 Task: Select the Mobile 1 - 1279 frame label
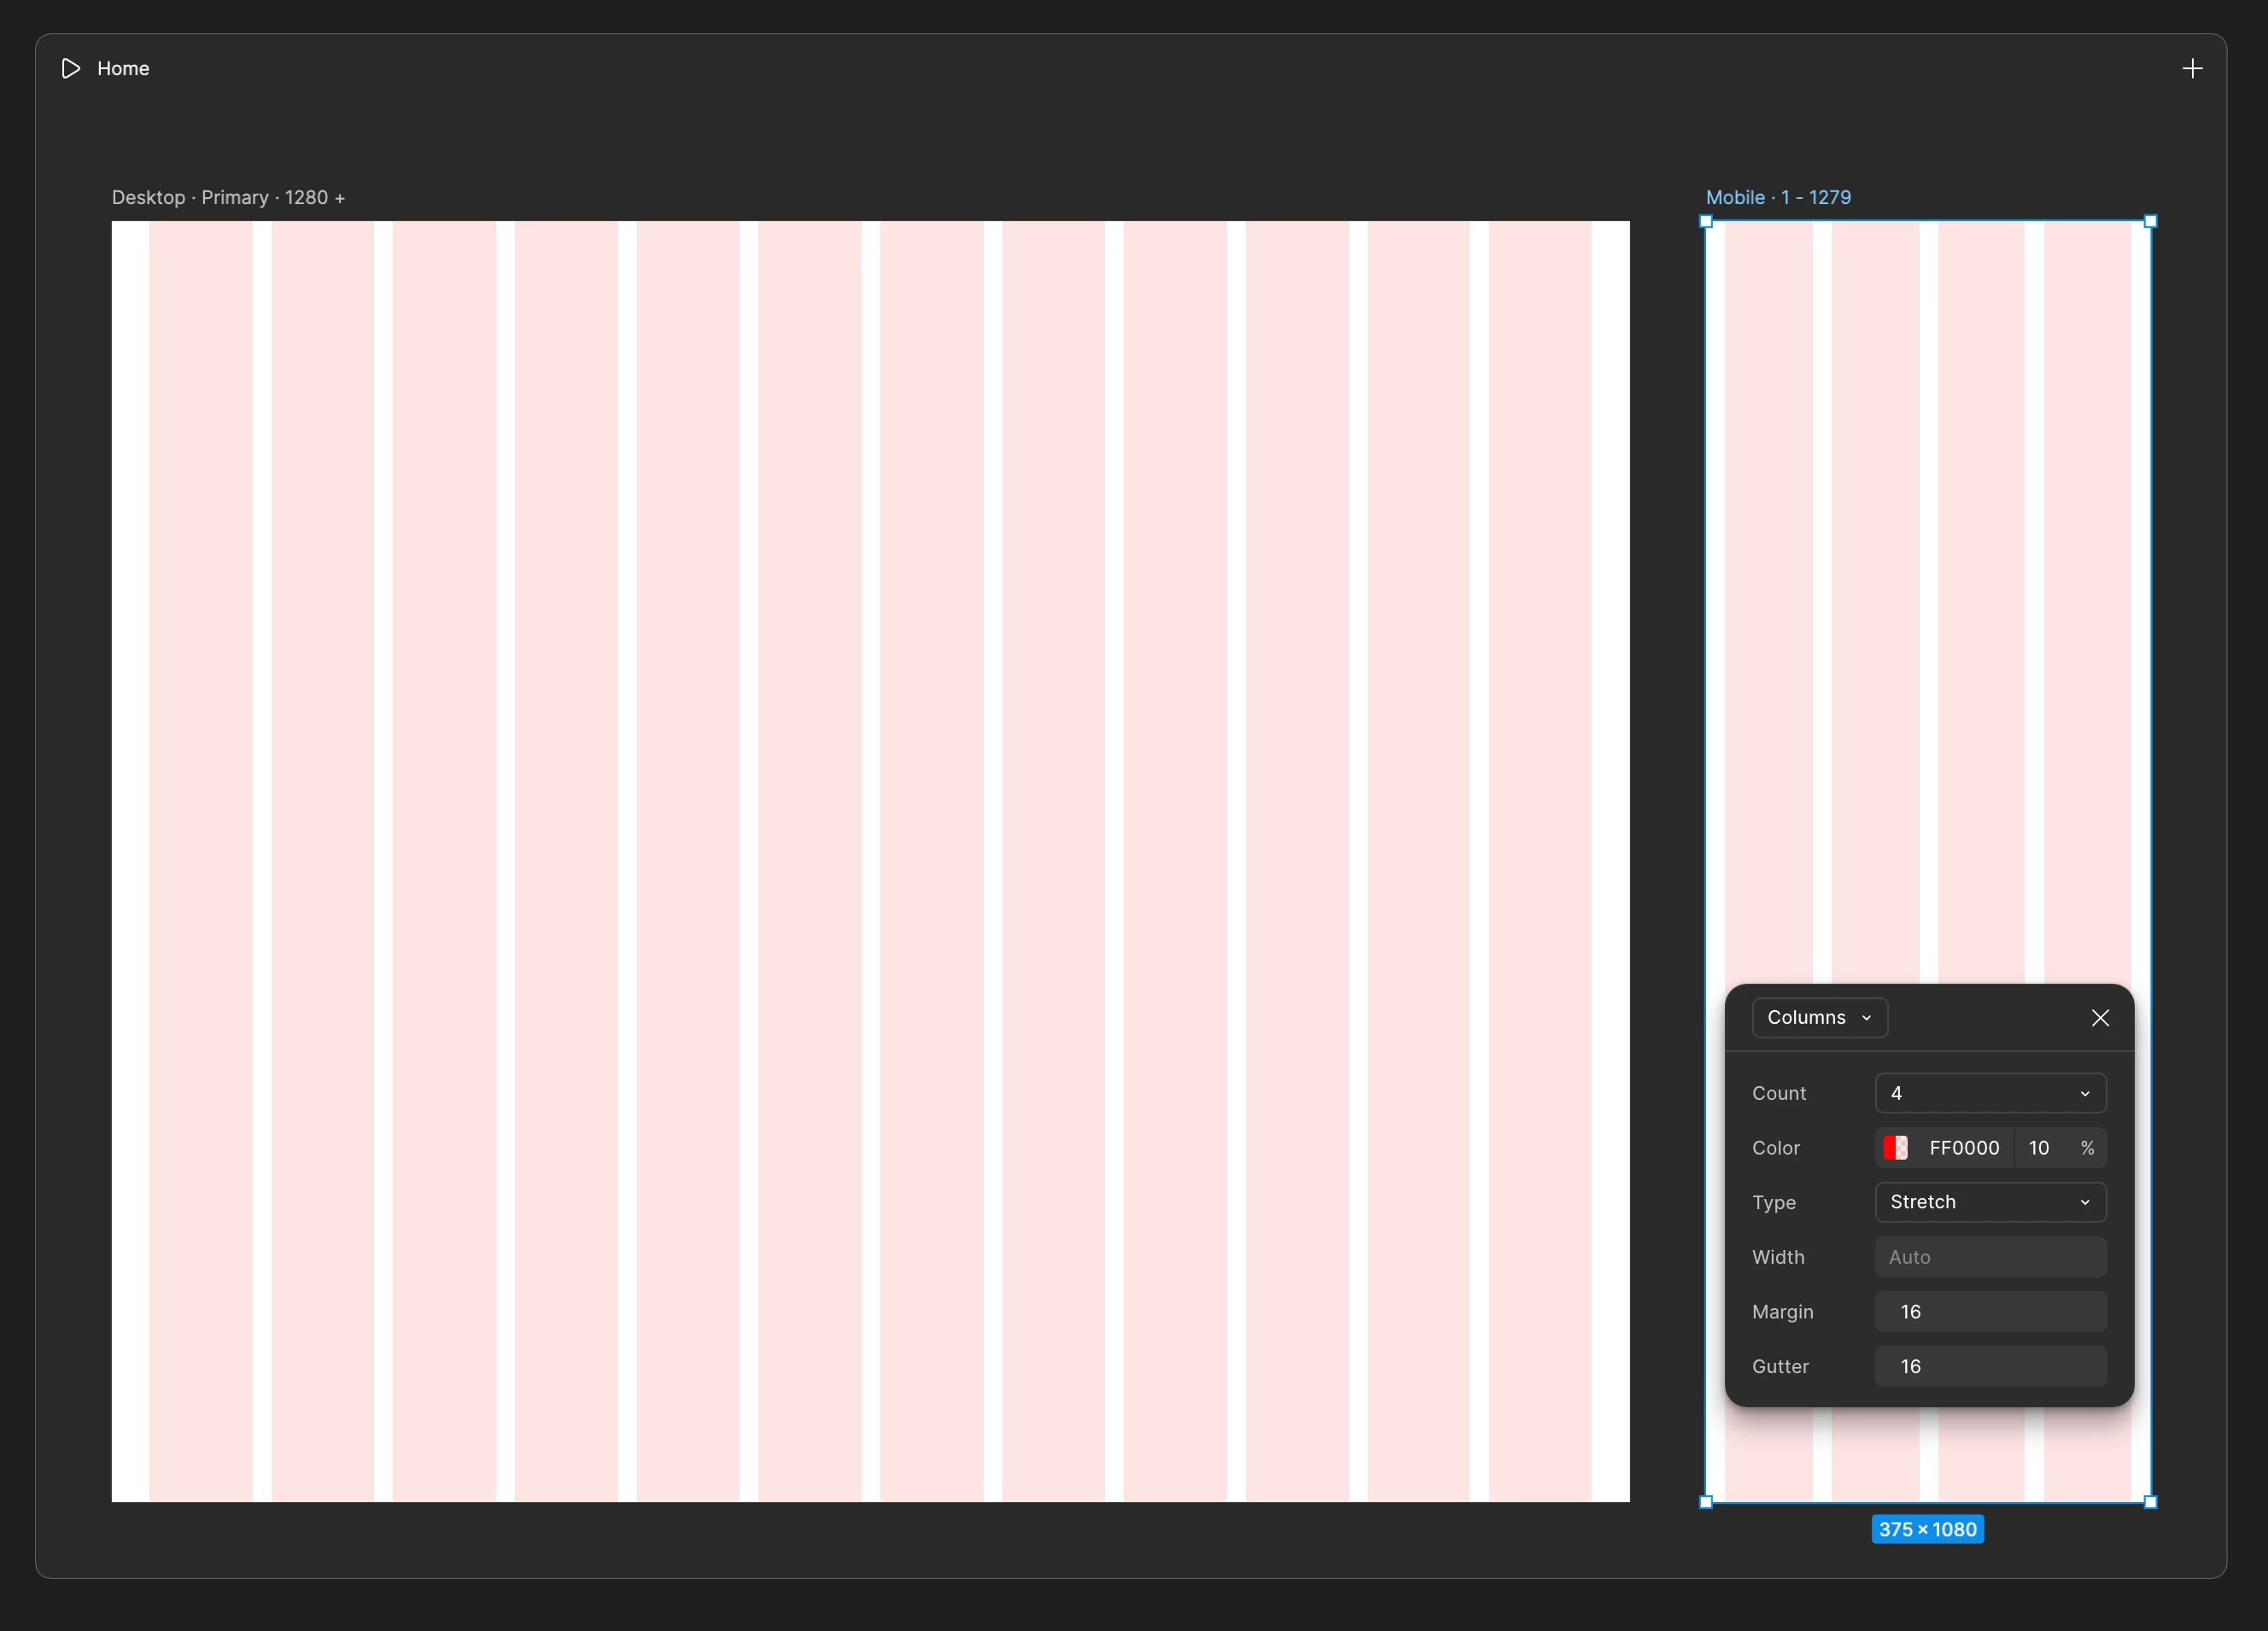(1778, 197)
